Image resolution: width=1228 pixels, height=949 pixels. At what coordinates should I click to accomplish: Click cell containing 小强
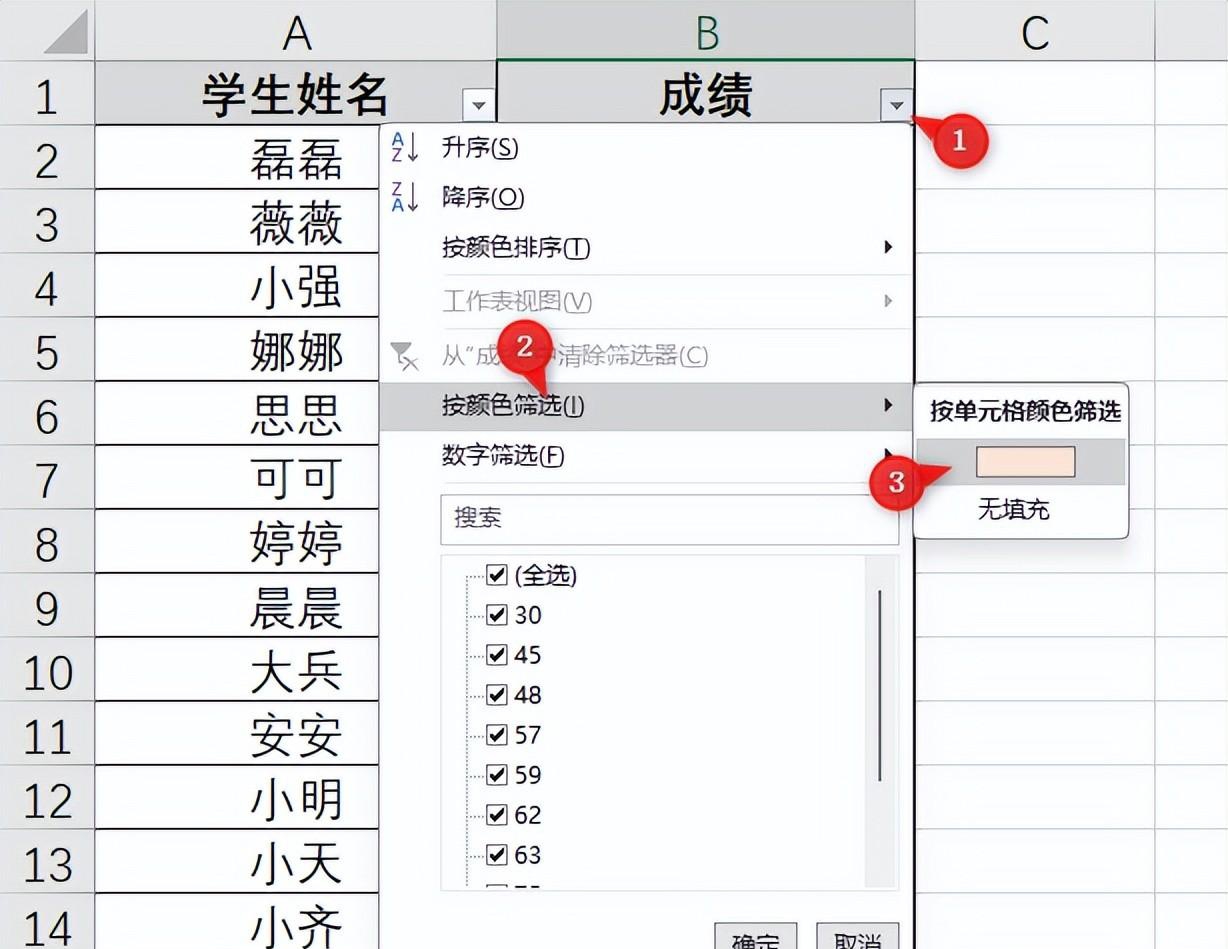238,286
